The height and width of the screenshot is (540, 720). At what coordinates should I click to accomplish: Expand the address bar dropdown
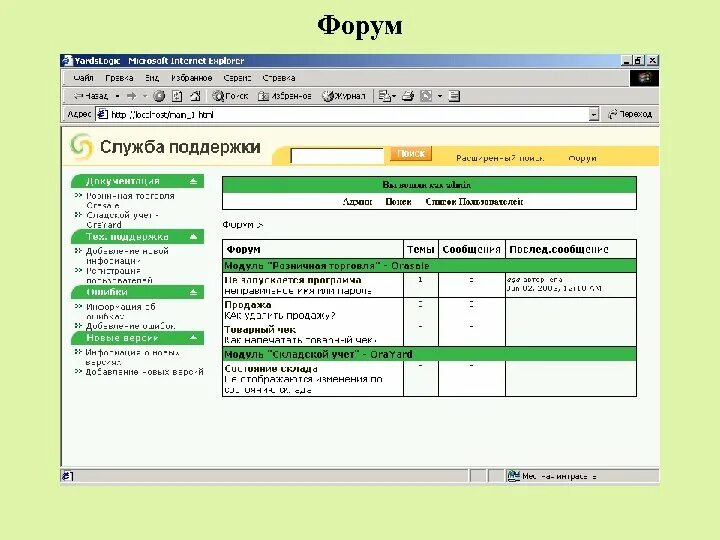(x=594, y=114)
